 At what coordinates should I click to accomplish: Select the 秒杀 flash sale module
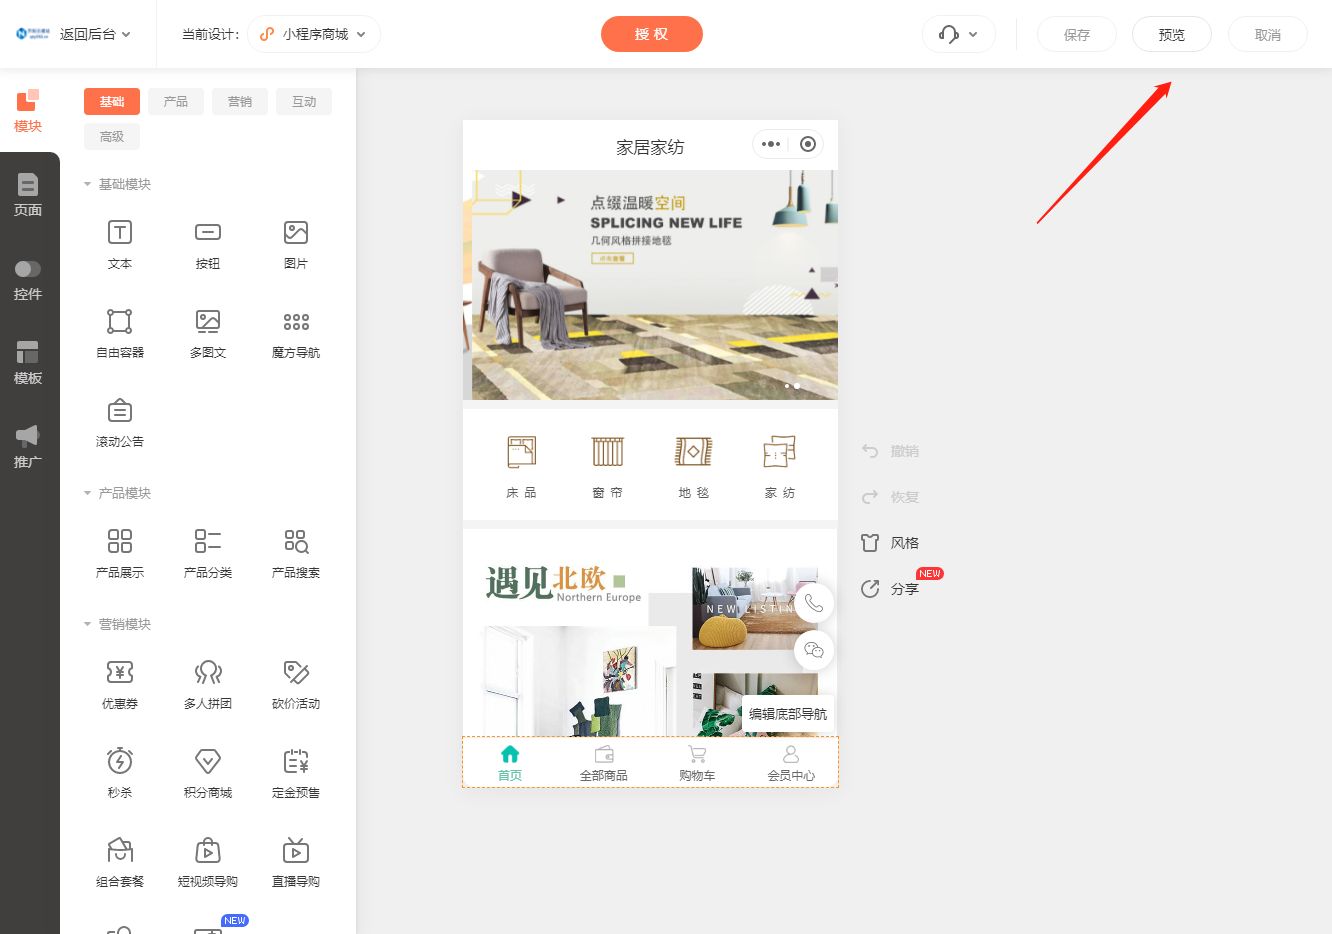(119, 771)
